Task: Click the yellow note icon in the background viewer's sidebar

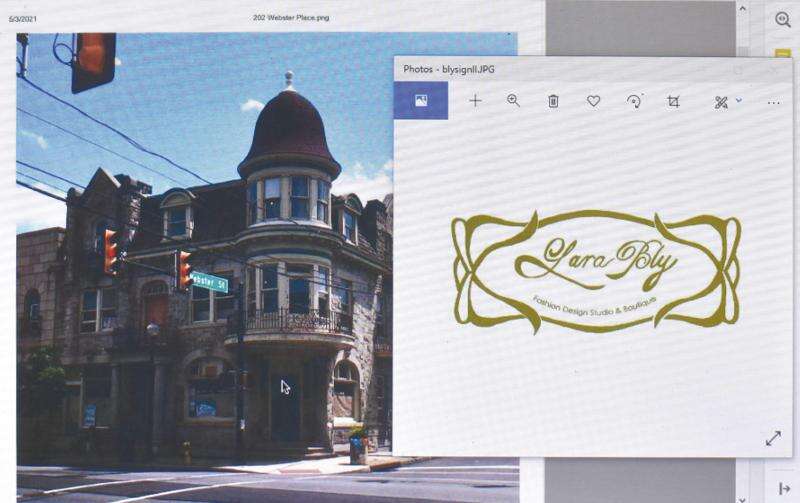Action: coord(783,53)
